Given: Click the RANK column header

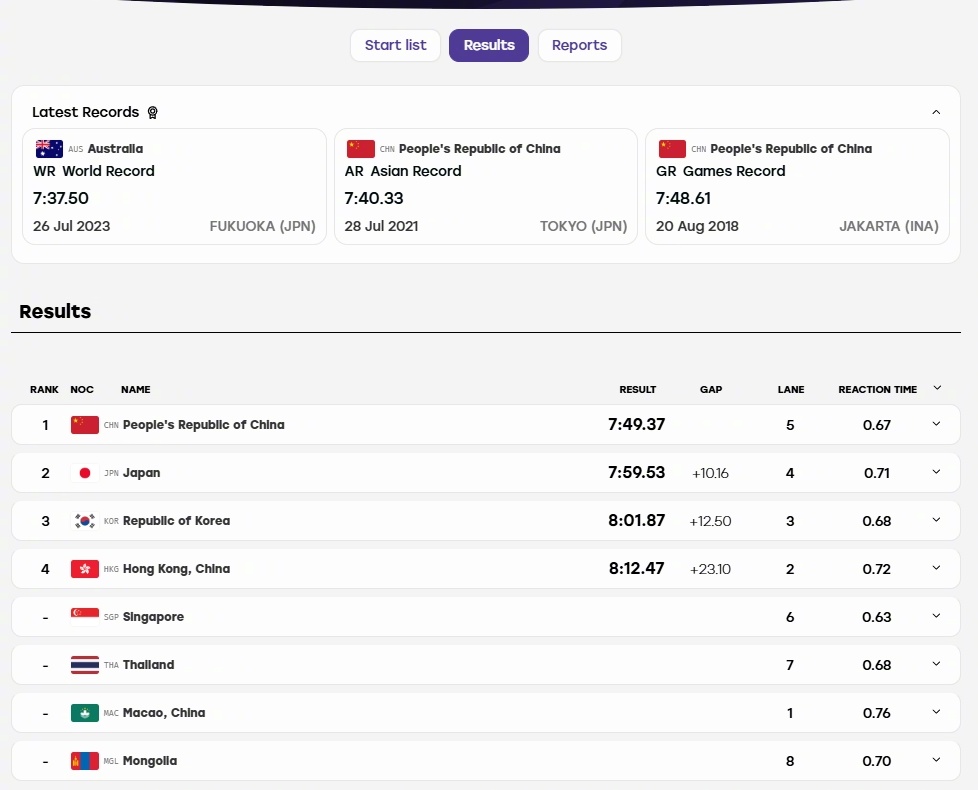Looking at the screenshot, I should [x=44, y=390].
